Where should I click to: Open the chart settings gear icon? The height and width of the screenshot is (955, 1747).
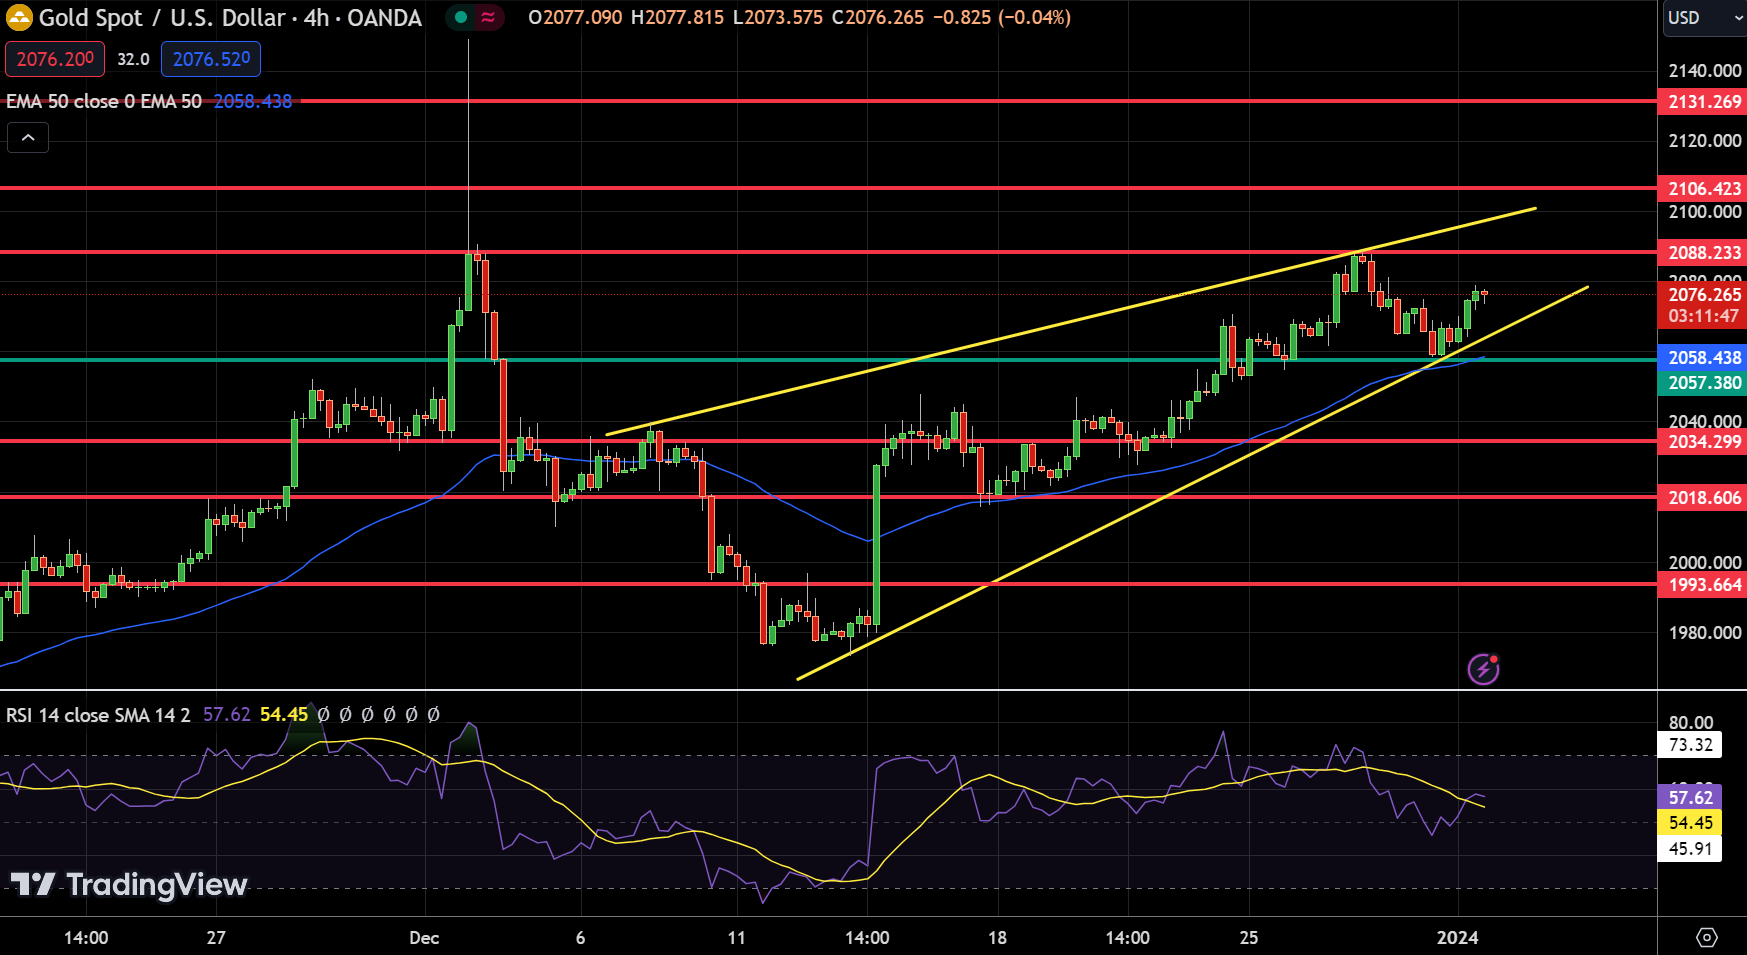tap(1707, 937)
